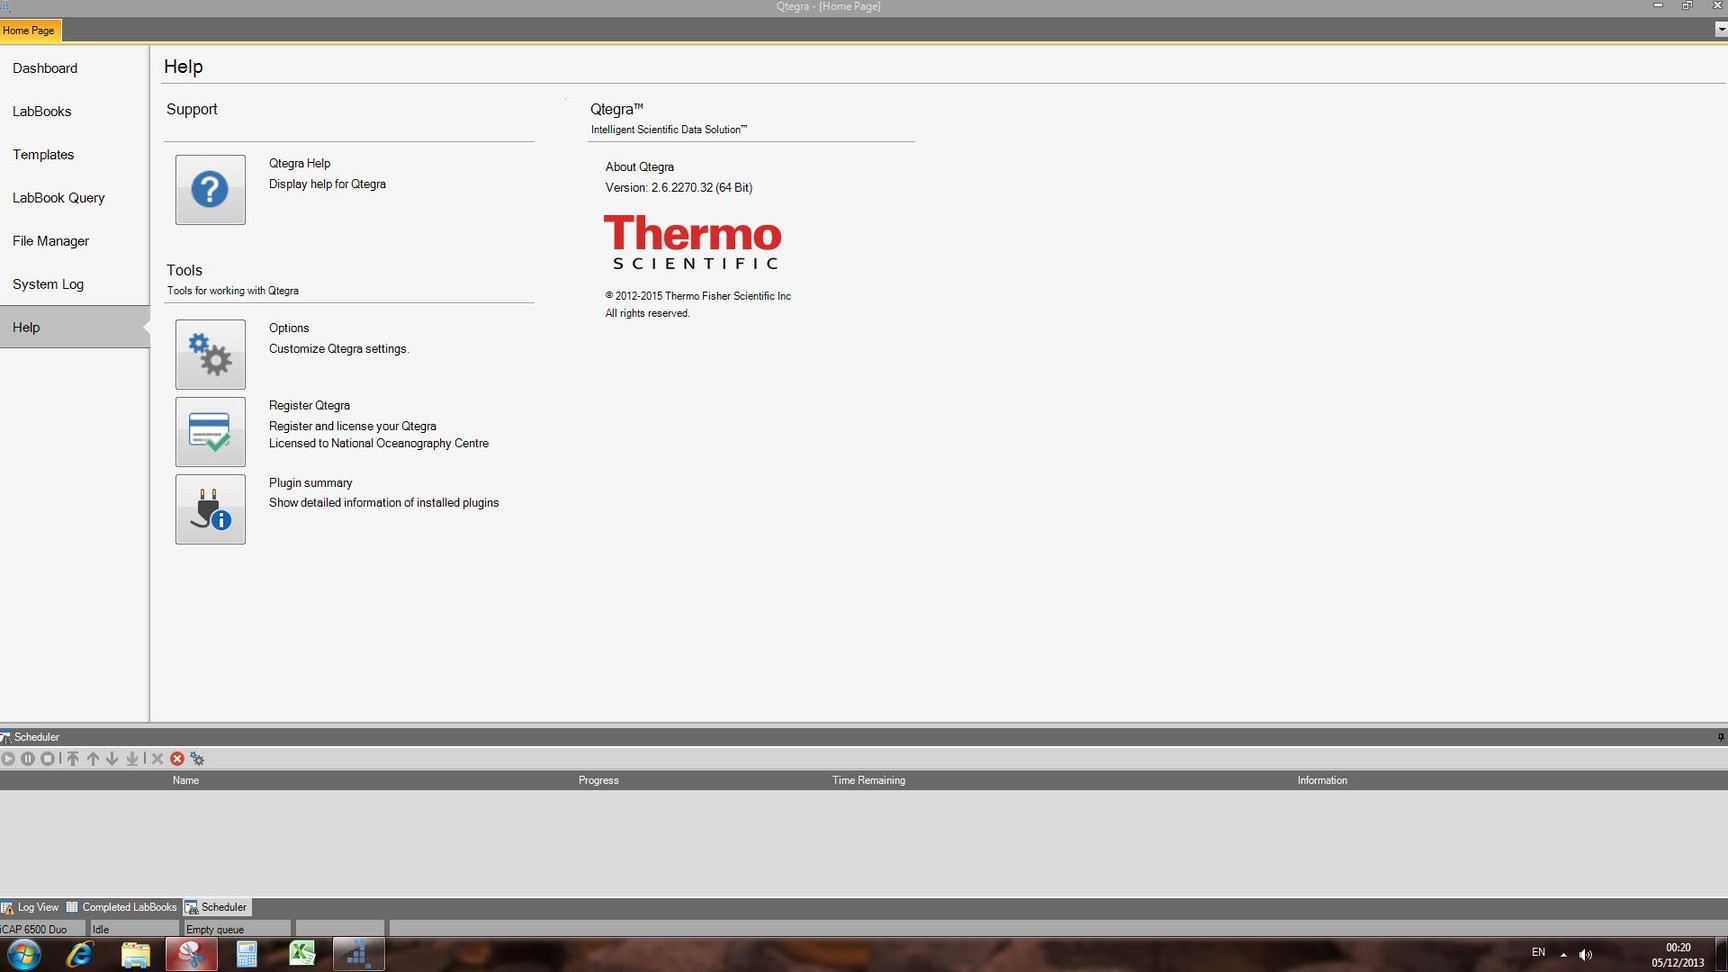1728x972 pixels.
Task: Click the red circle abort icon in Scheduler
Action: click(177, 759)
